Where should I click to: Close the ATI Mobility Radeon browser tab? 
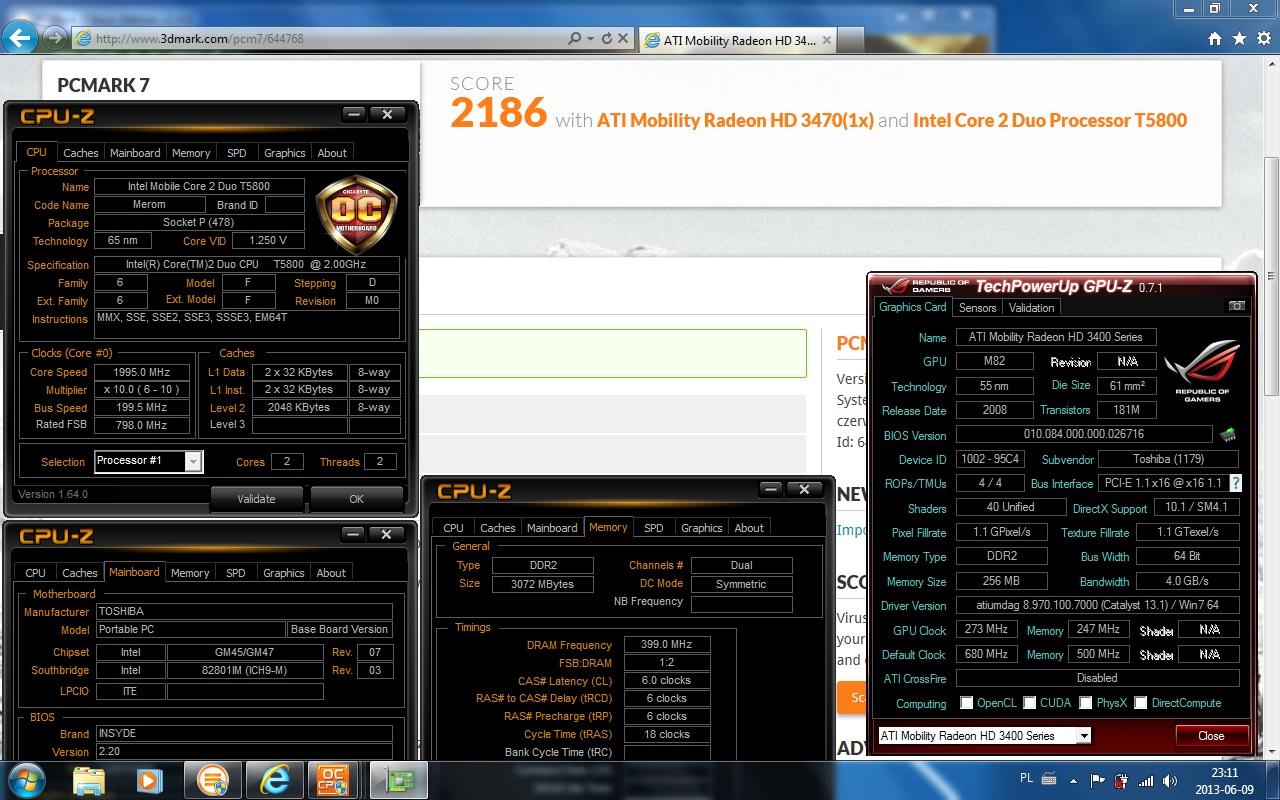tap(826, 40)
